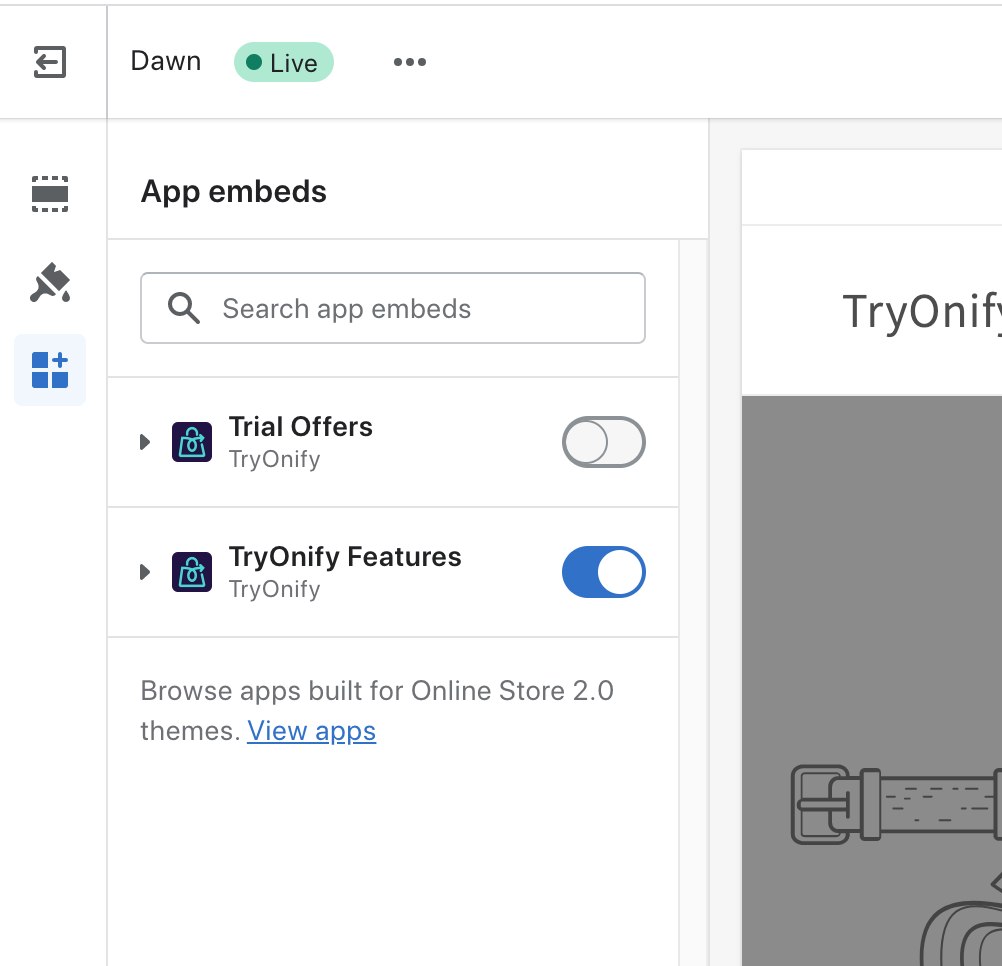This screenshot has width=1002, height=966.
Task: Click the search magnifier icon
Action: point(183,308)
